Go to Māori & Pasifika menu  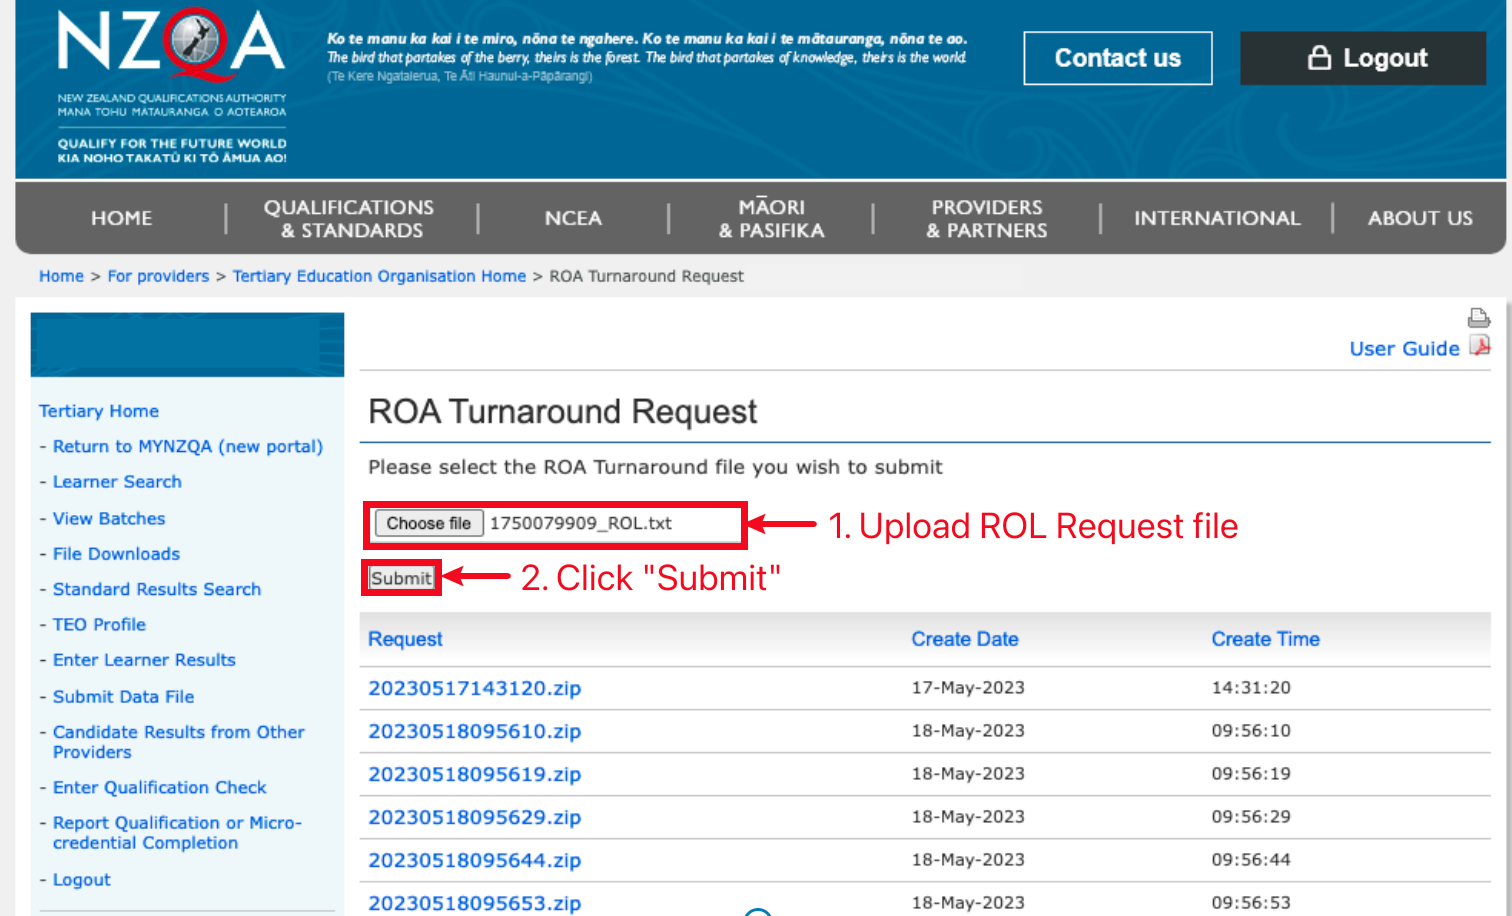pyautogui.click(x=771, y=218)
